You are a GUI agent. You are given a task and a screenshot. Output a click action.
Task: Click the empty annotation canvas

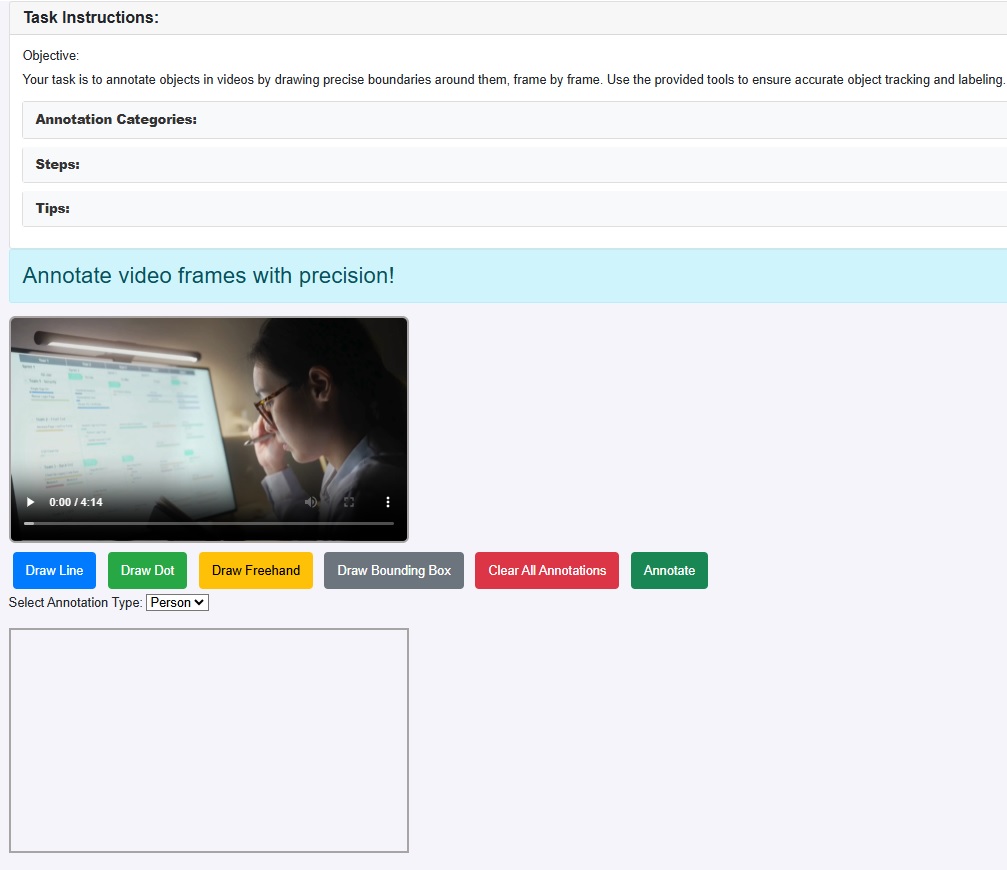tap(209, 740)
